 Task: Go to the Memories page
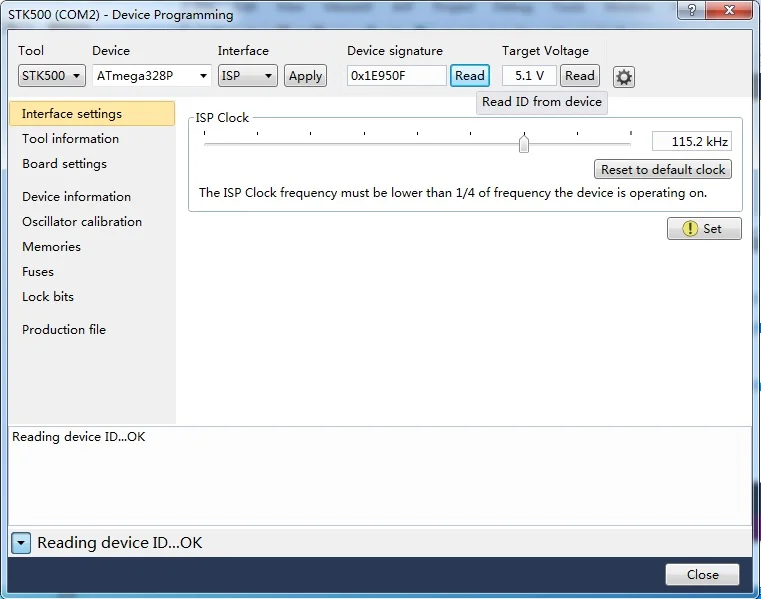[x=51, y=247]
